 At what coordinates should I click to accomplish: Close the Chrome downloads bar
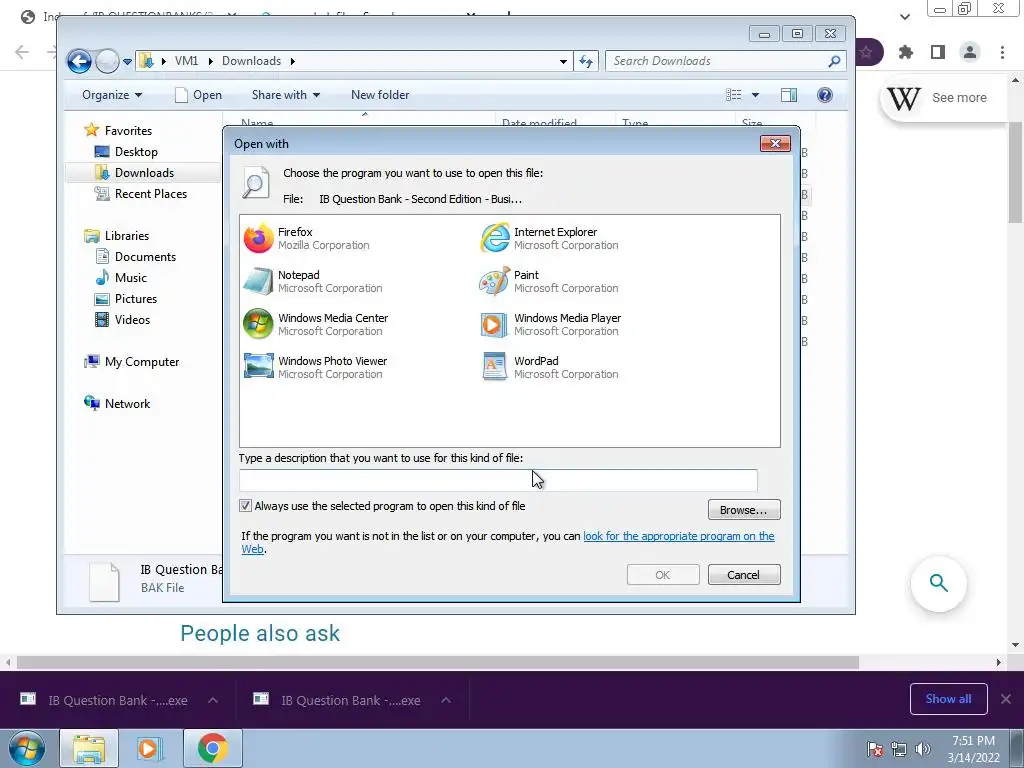tap(1006, 699)
